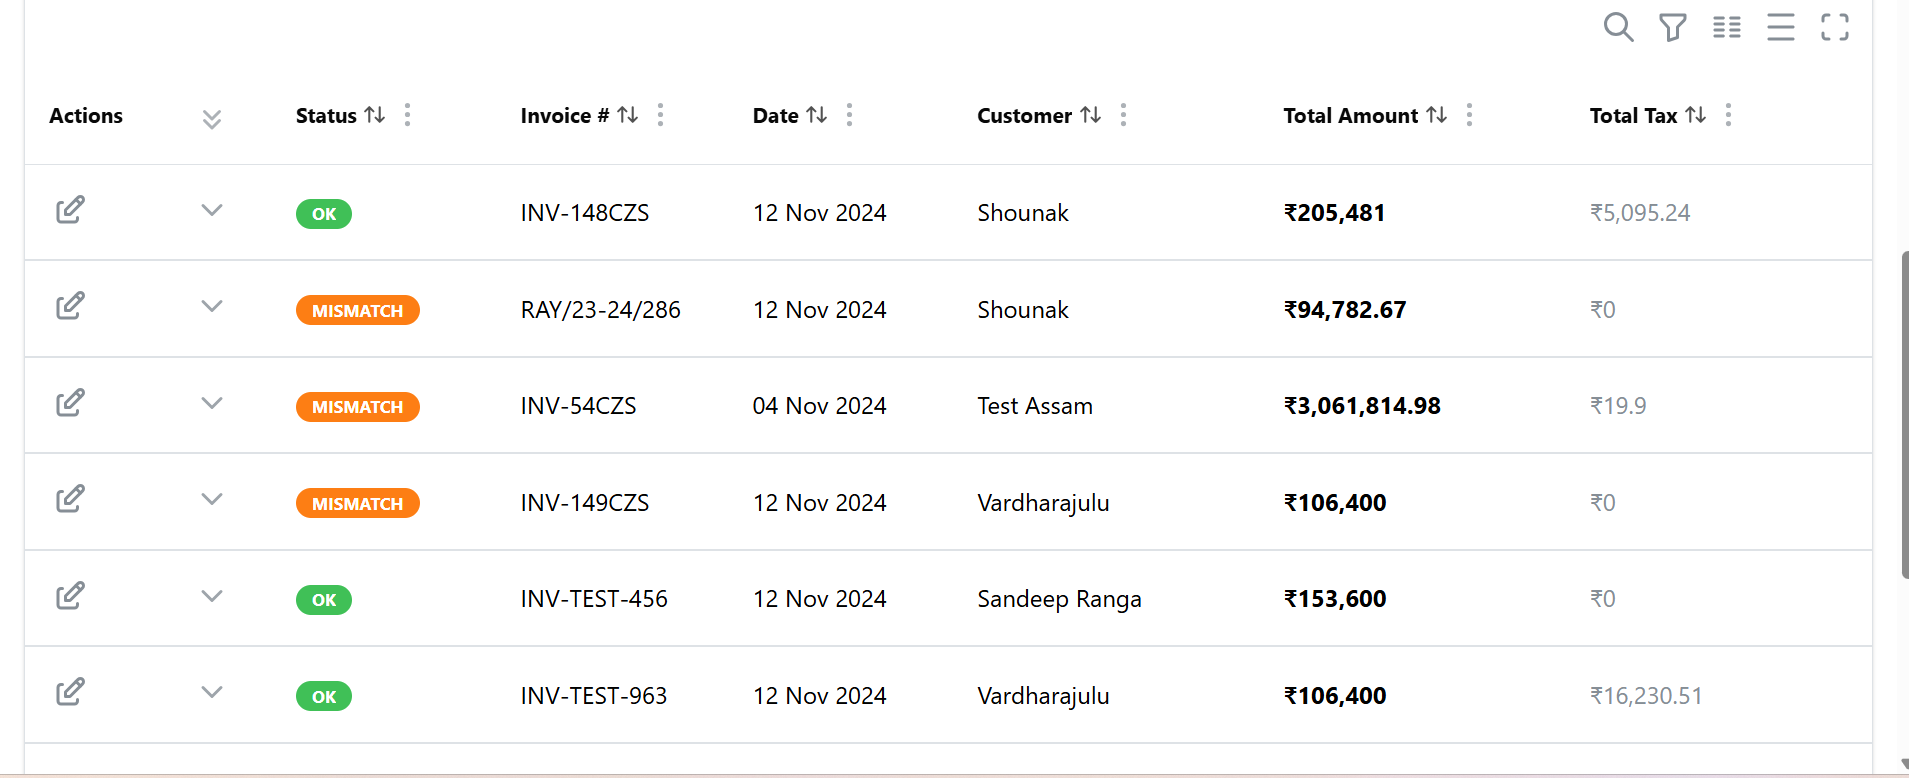Sort the table by Date
This screenshot has width=1909, height=778.
[x=816, y=115]
